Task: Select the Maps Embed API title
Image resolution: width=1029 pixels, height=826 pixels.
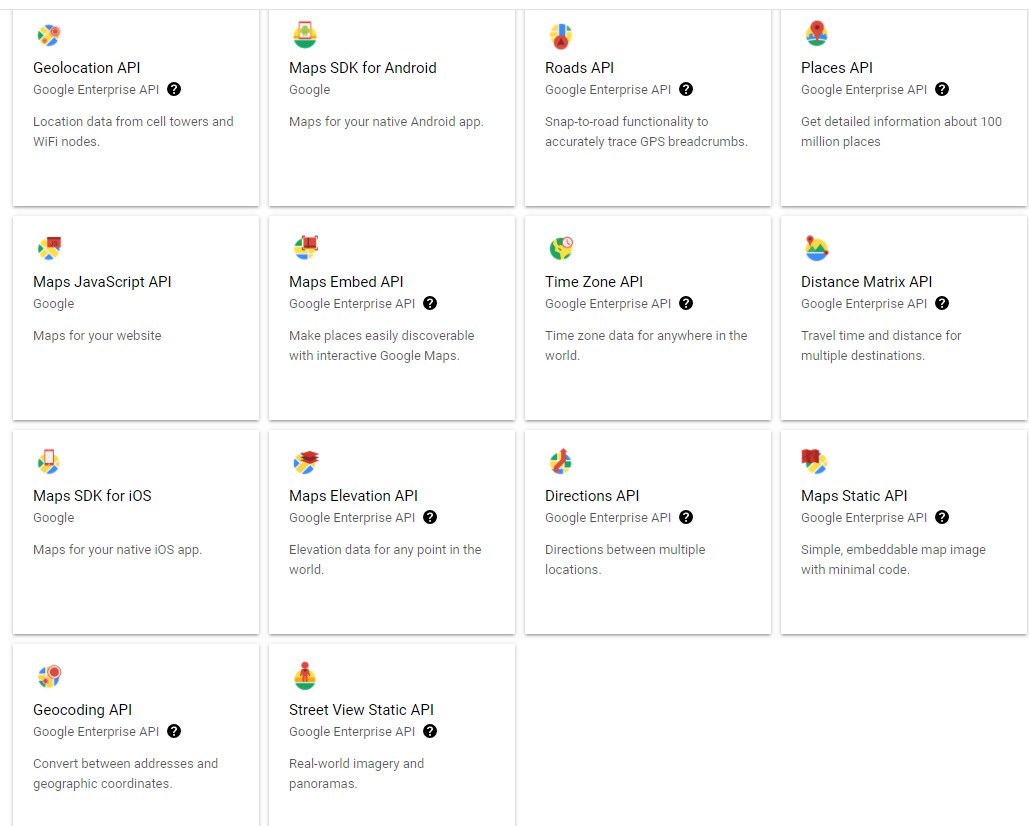Action: tap(346, 281)
